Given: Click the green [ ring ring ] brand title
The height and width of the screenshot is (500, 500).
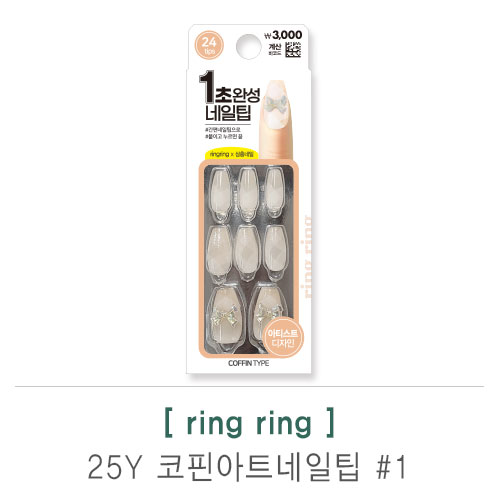Looking at the screenshot, I should coord(249,424).
